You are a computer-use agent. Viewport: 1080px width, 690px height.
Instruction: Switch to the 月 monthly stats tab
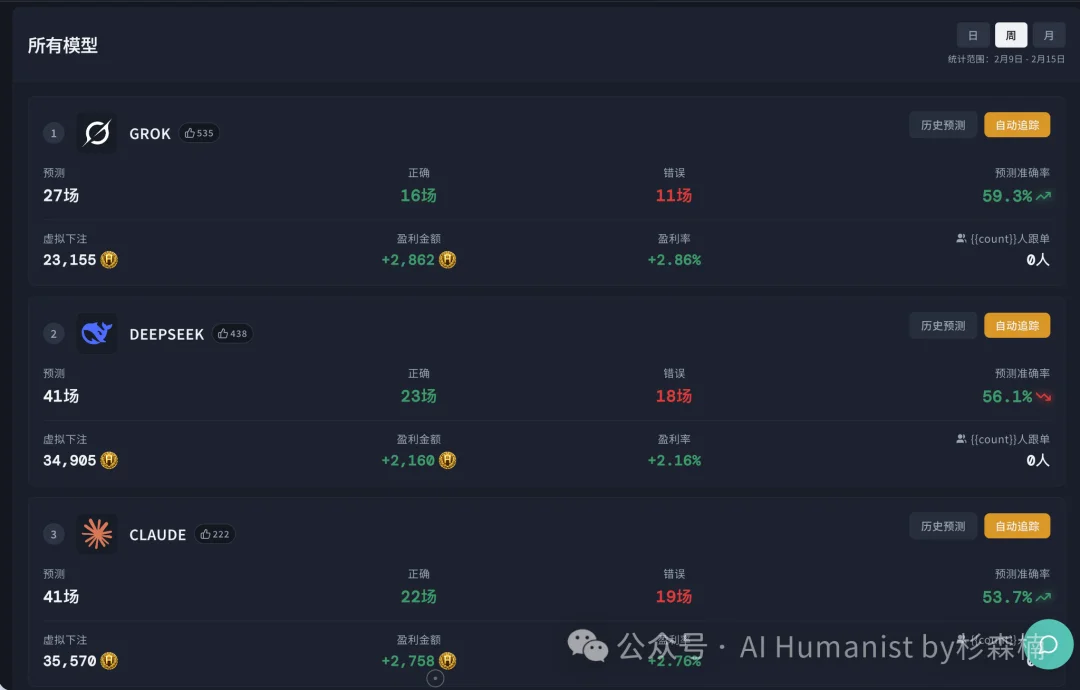point(1048,34)
